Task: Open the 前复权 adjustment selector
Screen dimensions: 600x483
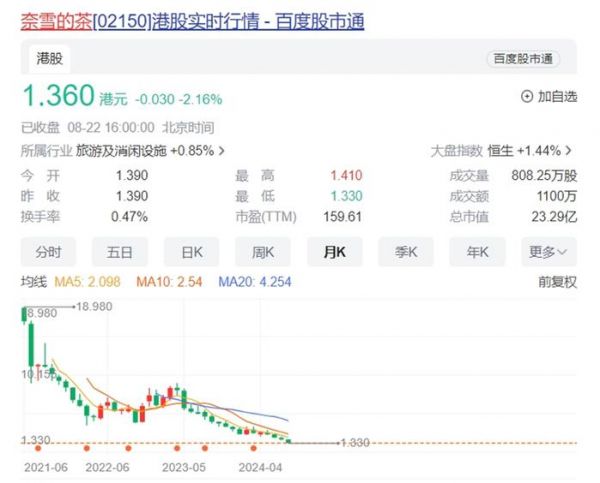Action: (557, 282)
